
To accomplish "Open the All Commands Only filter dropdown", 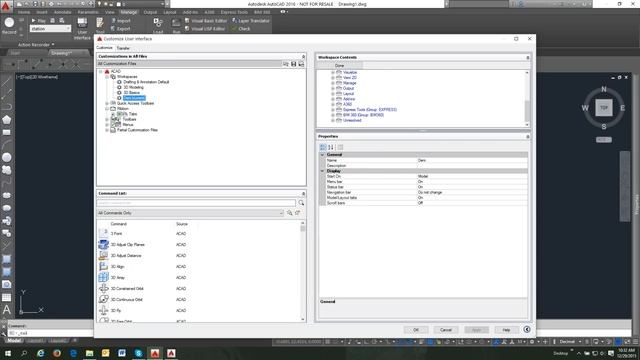I will (x=190, y=213).
